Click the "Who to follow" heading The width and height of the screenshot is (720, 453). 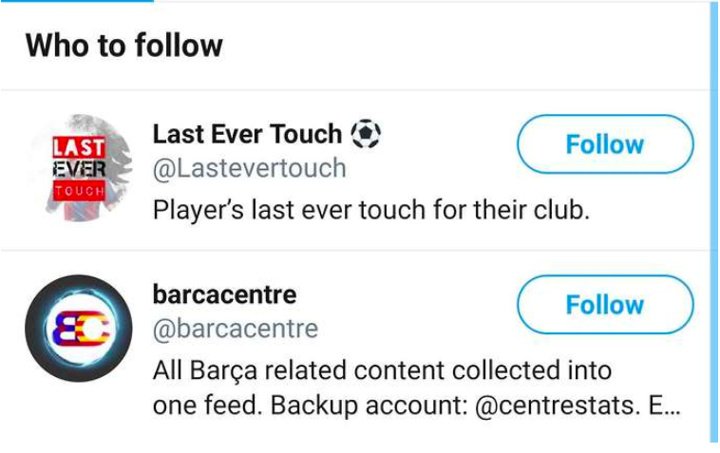[x=124, y=45]
